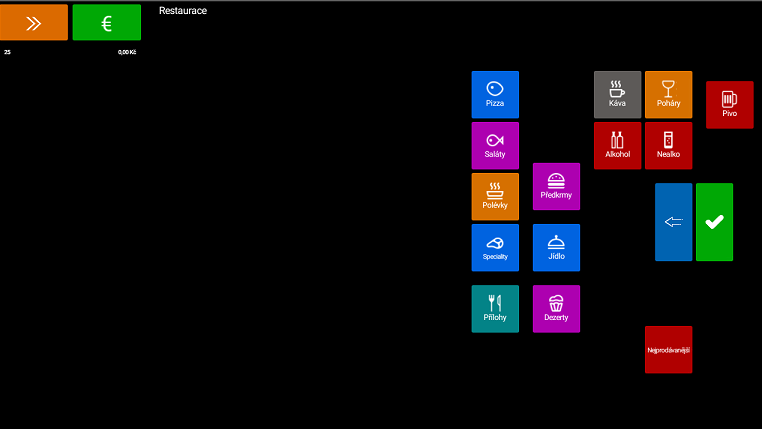The image size is (762, 429).
Task: Open the Přílohy side dishes tile
Action: pos(495,309)
